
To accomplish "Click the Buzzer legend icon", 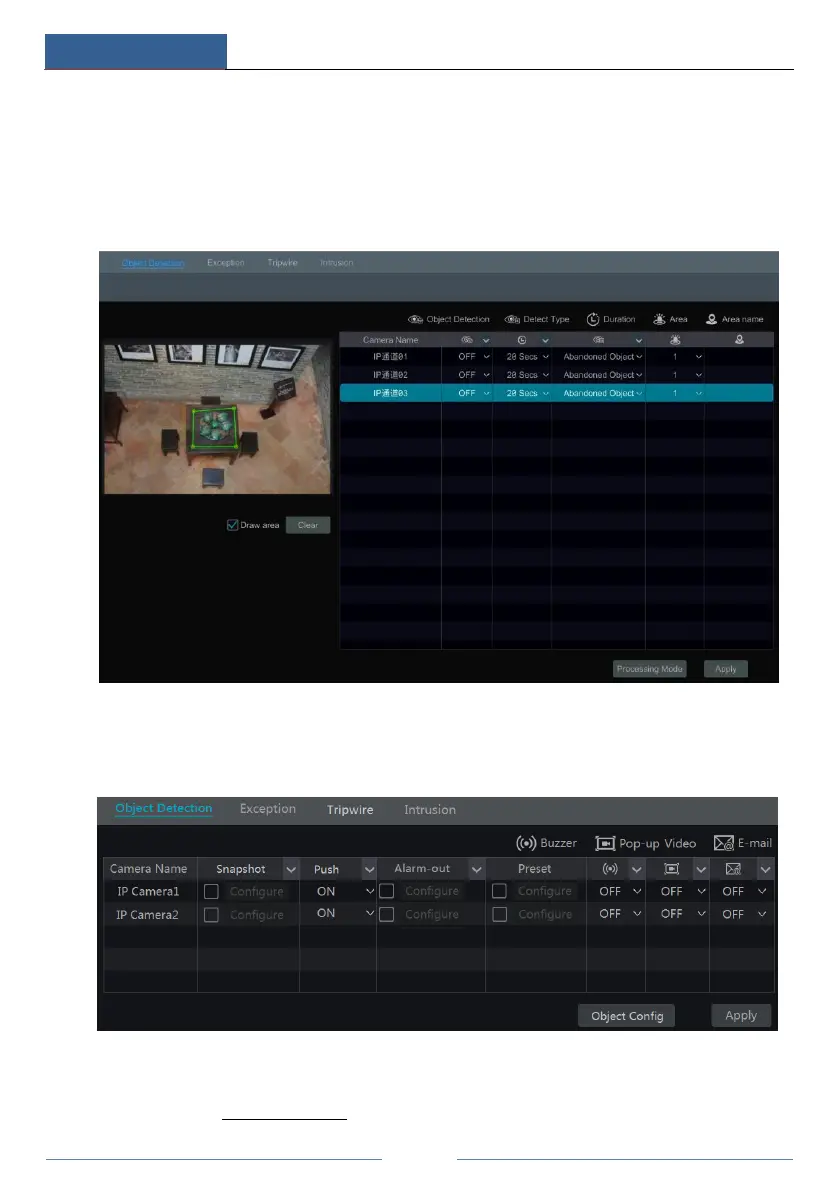I will [x=526, y=843].
